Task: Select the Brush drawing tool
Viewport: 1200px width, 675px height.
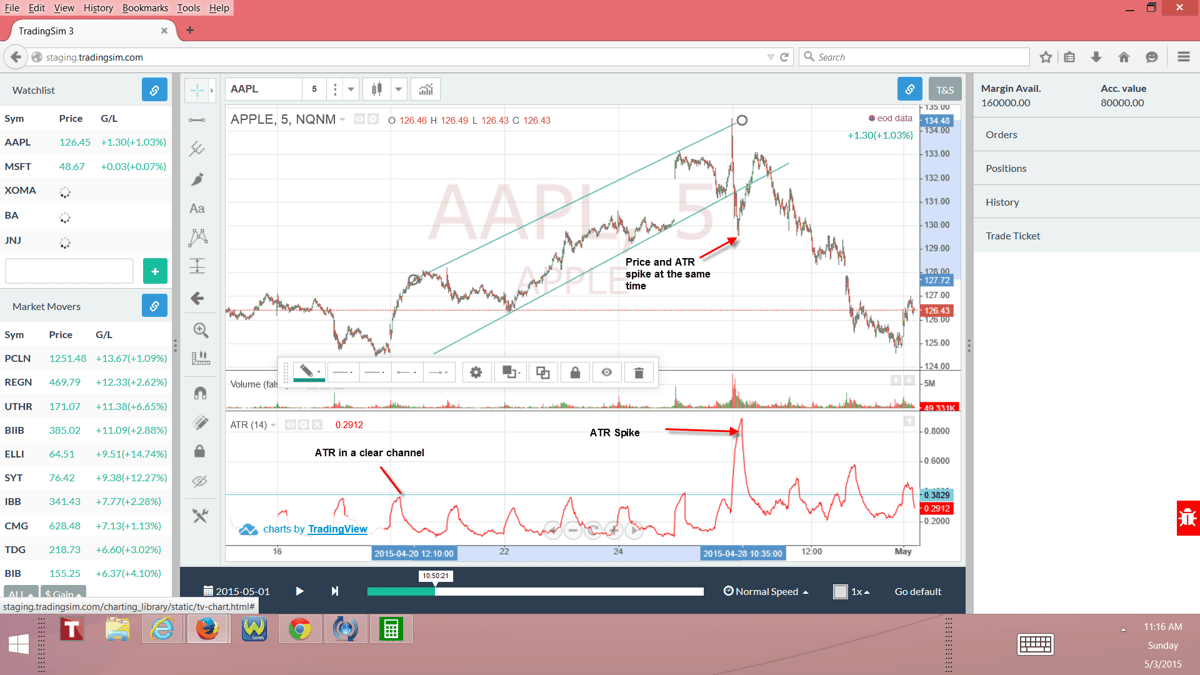Action: (199, 178)
